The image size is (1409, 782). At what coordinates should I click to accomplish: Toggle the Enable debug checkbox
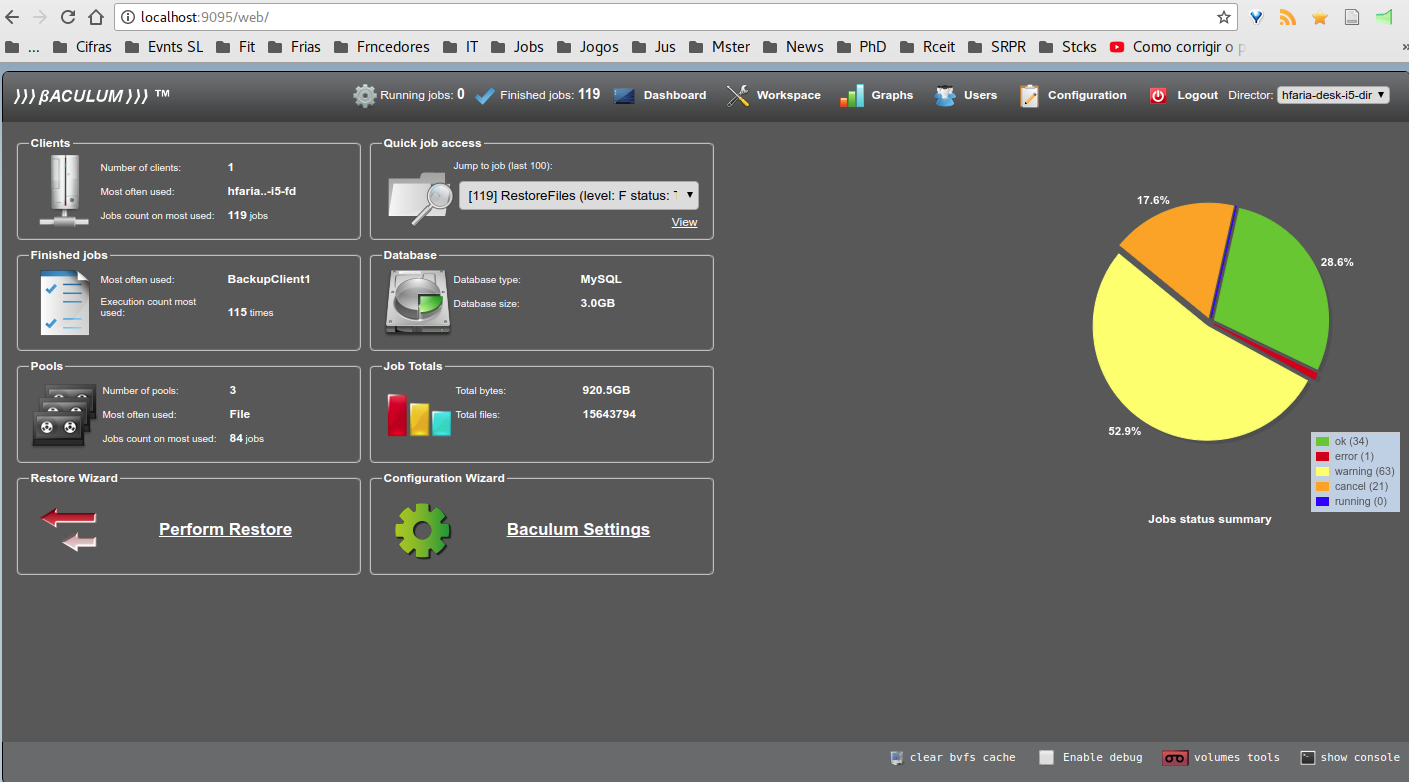1046,757
